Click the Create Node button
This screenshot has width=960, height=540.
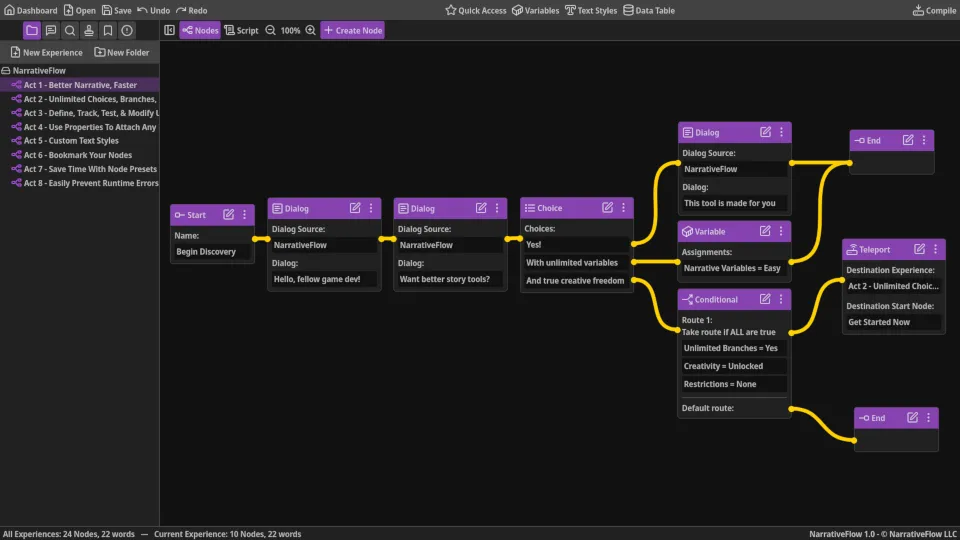click(x=353, y=30)
